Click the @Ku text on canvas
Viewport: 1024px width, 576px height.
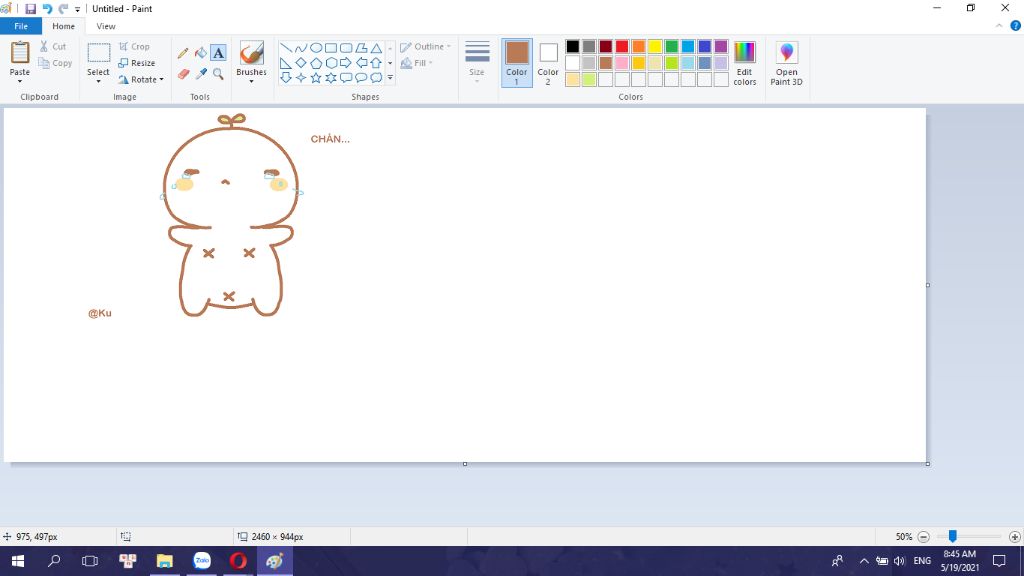[100, 313]
